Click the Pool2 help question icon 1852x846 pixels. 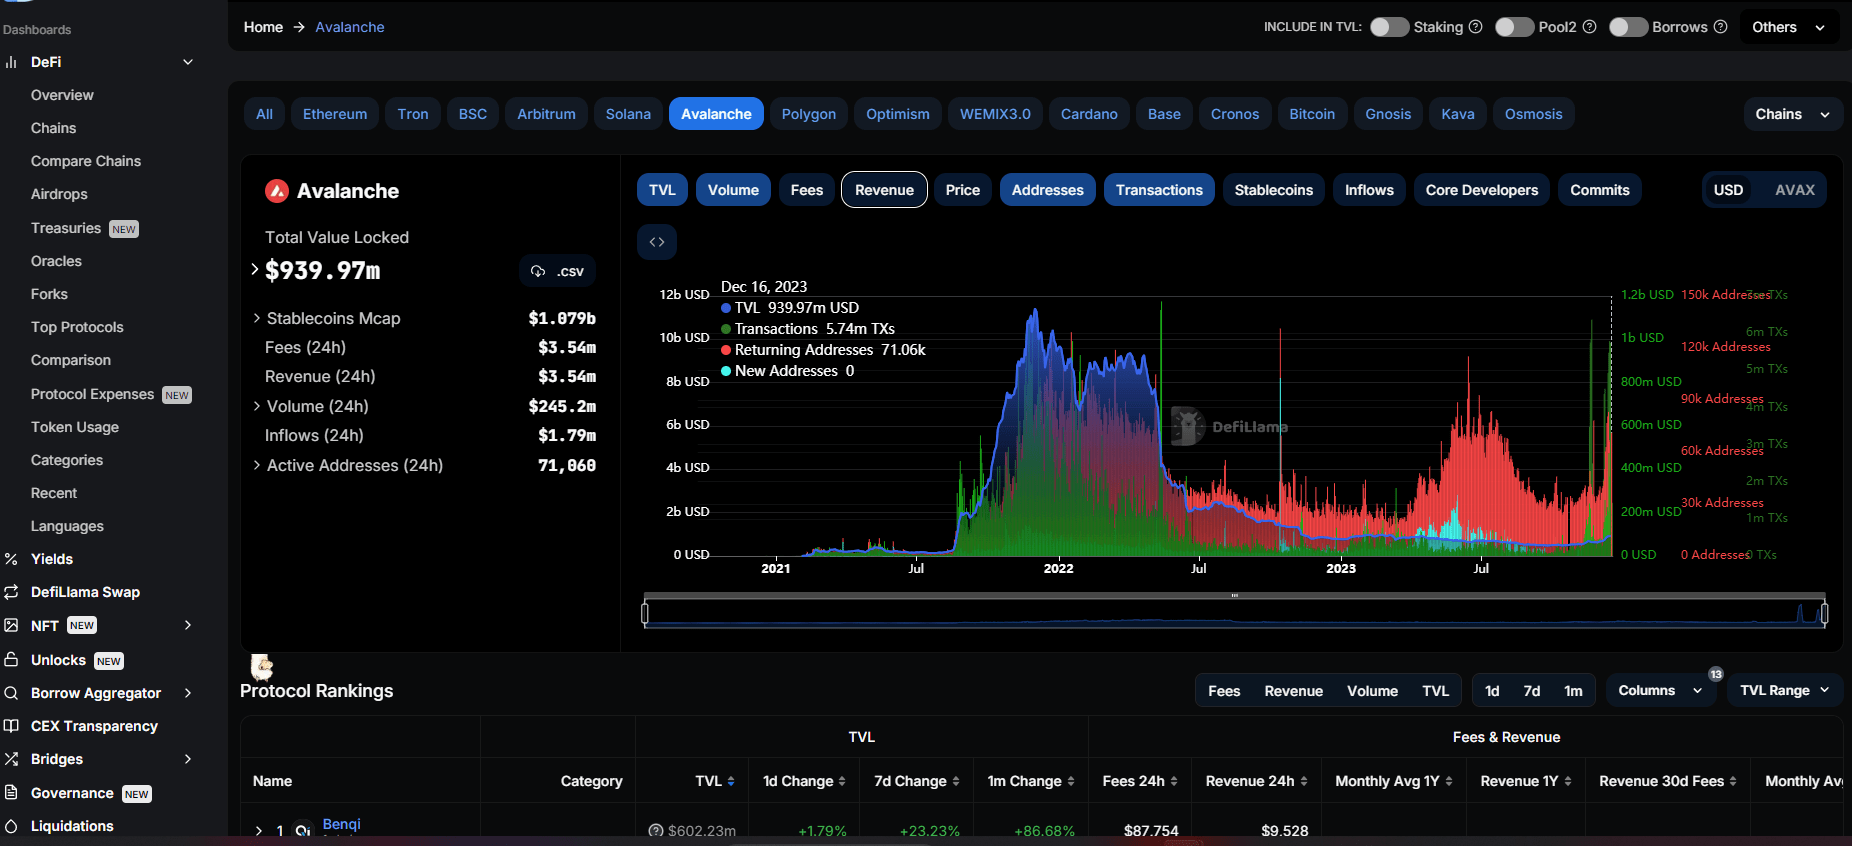[1589, 27]
